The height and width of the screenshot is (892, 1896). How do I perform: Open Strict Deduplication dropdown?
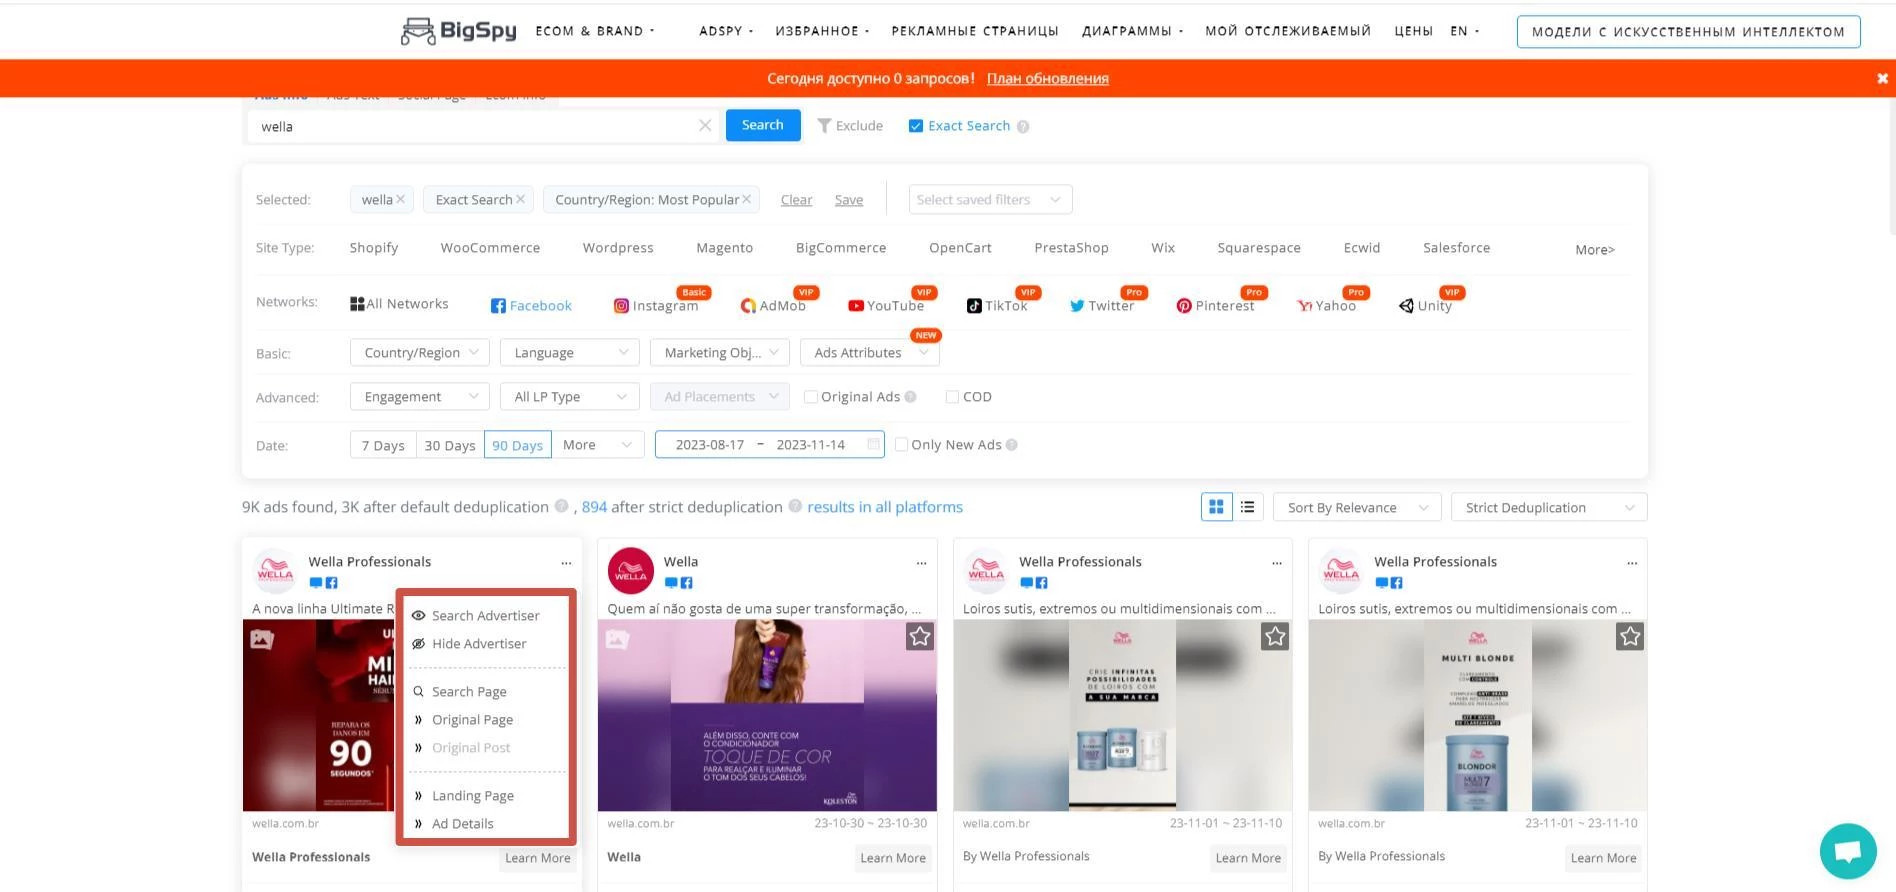1549,507
